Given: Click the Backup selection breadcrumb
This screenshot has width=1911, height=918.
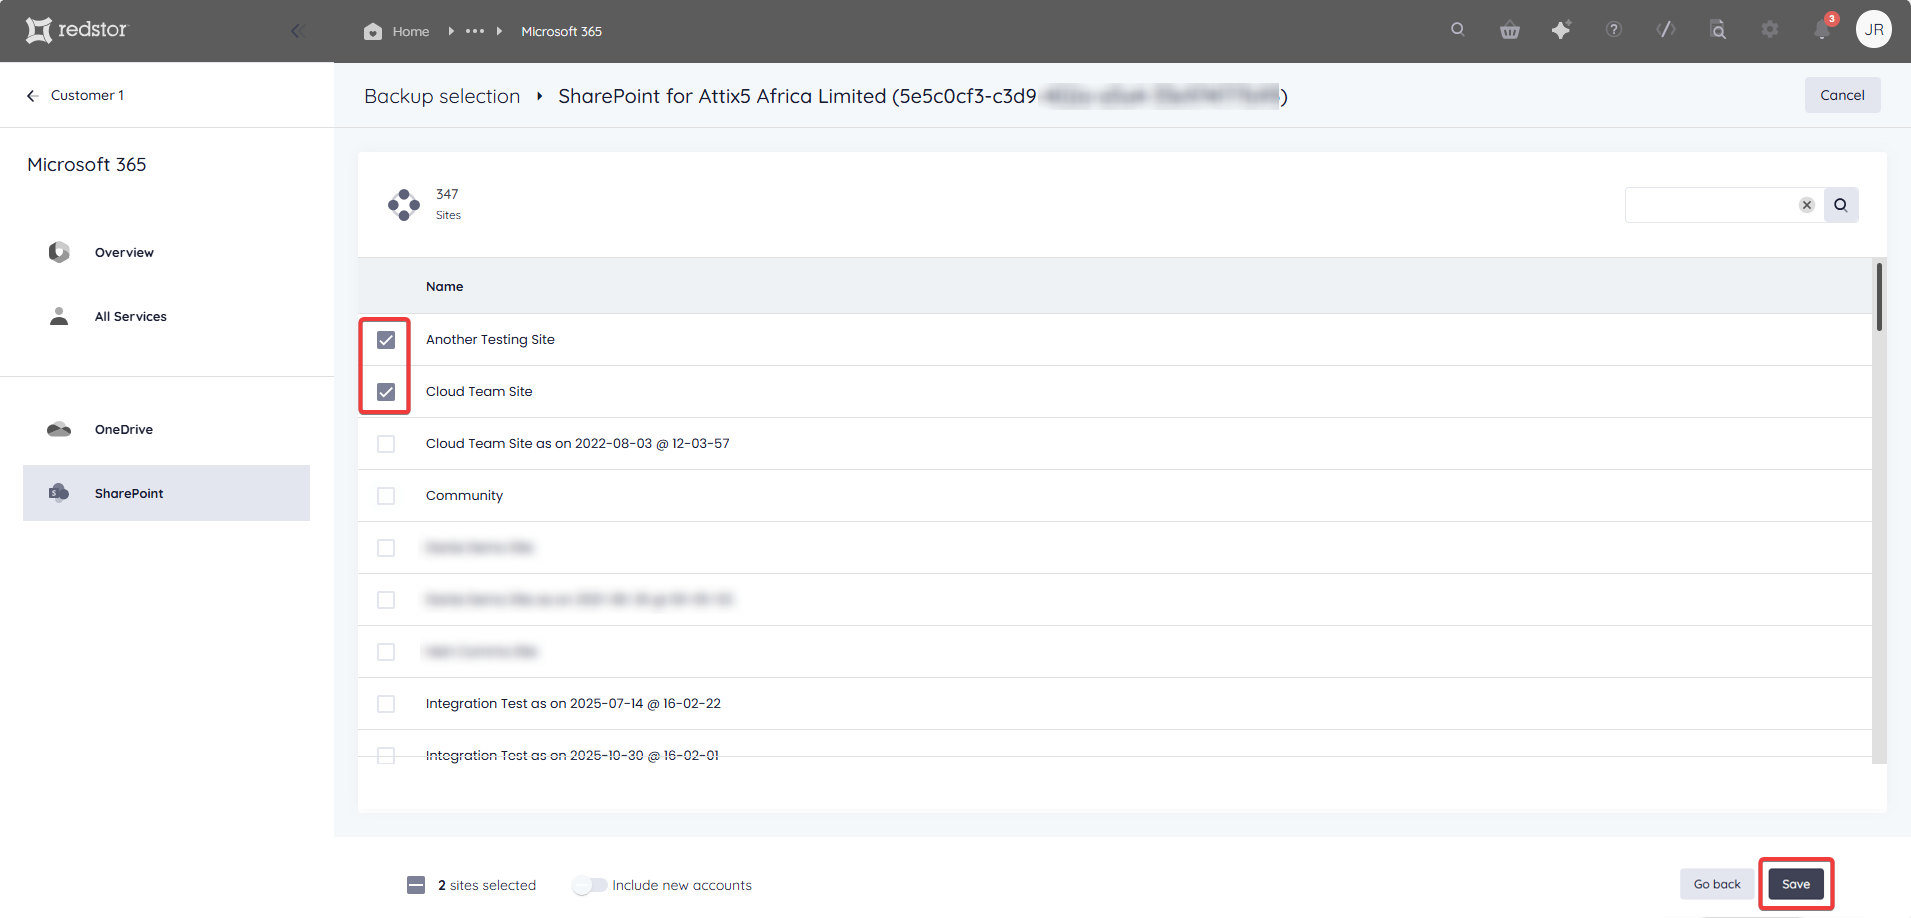Looking at the screenshot, I should [442, 96].
